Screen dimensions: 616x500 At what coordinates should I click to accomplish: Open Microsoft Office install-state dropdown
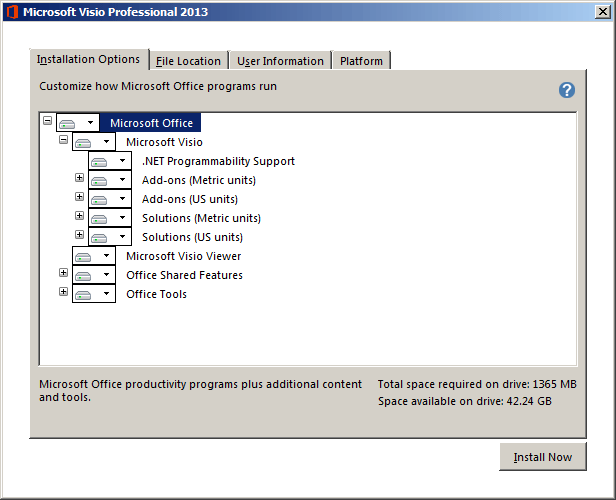point(78,123)
